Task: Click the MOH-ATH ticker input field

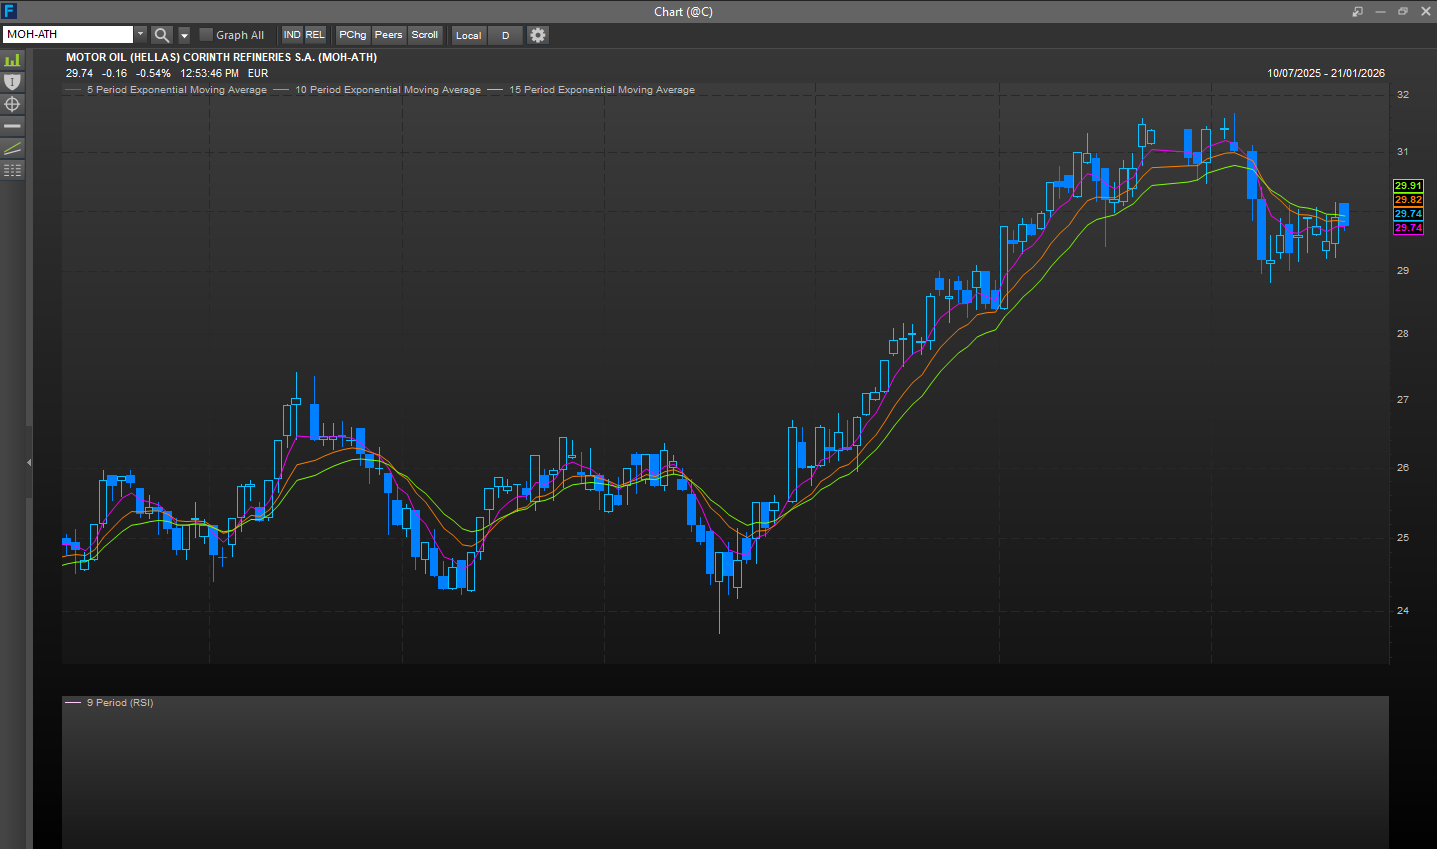Action: point(68,35)
